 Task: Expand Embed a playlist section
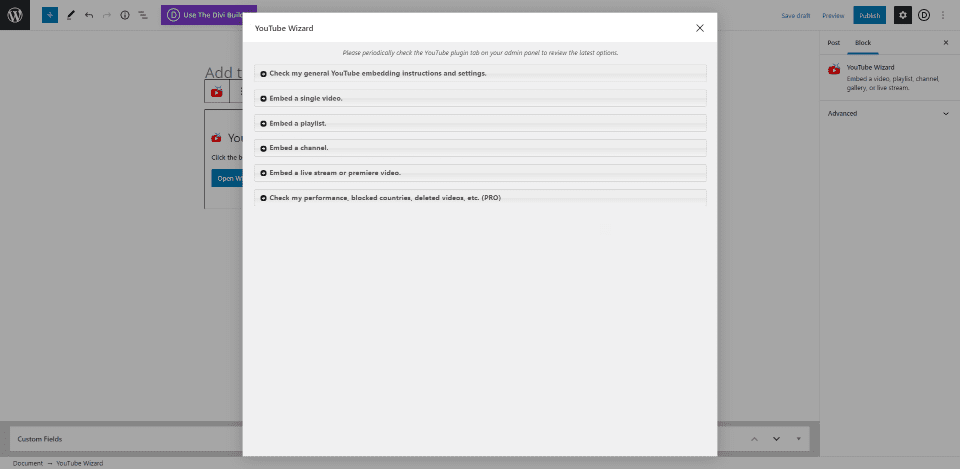coord(480,123)
